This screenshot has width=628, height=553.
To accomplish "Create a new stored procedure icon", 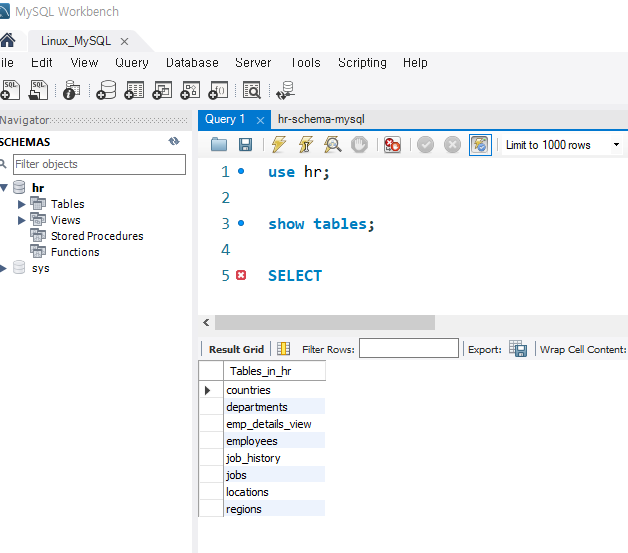I will pos(190,90).
